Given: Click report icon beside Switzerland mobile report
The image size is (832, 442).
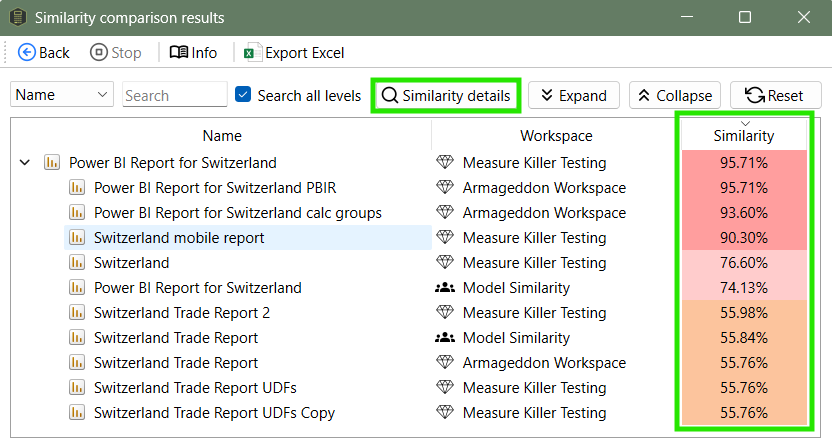Looking at the screenshot, I should click(77, 237).
